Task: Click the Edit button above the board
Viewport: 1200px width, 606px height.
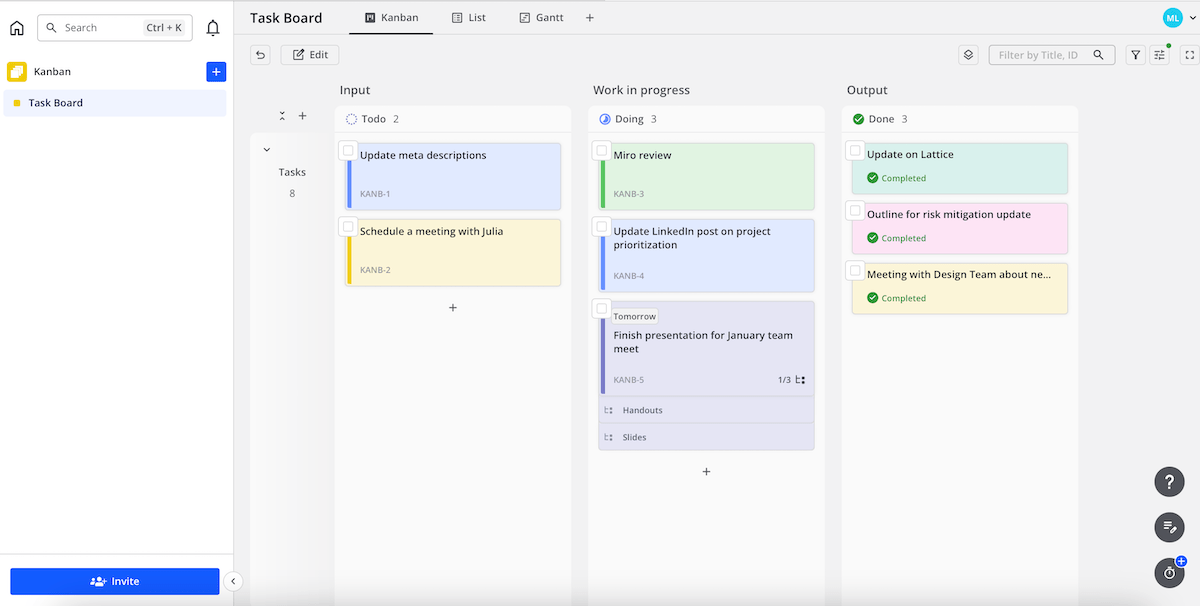Action: 309,54
